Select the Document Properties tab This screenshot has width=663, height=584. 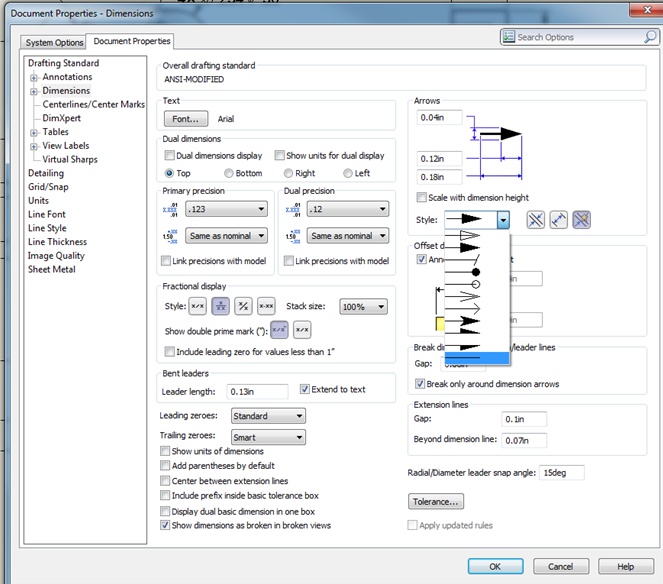point(132,41)
